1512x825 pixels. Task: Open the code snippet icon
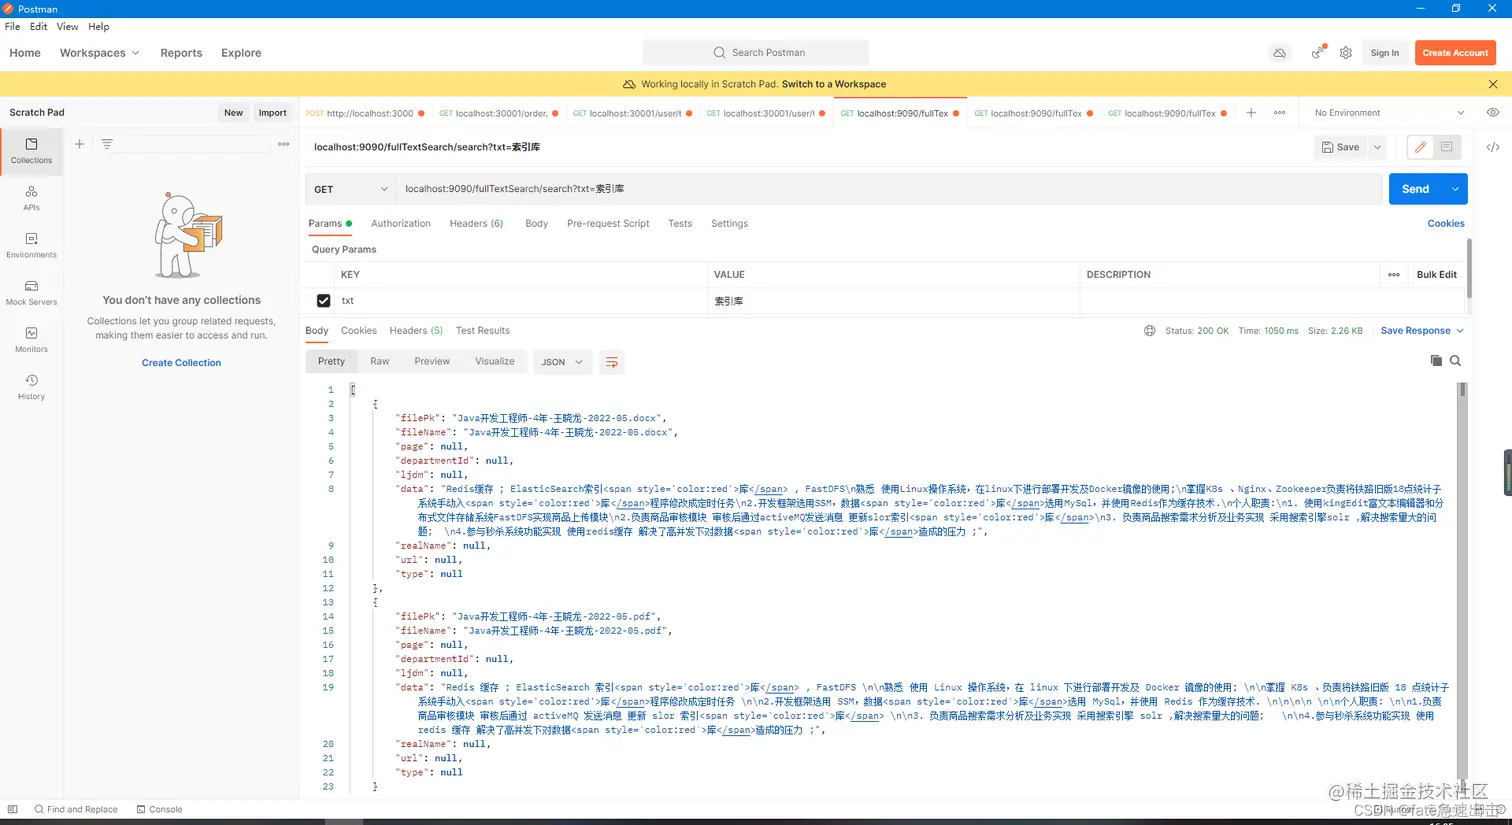[1493, 147]
